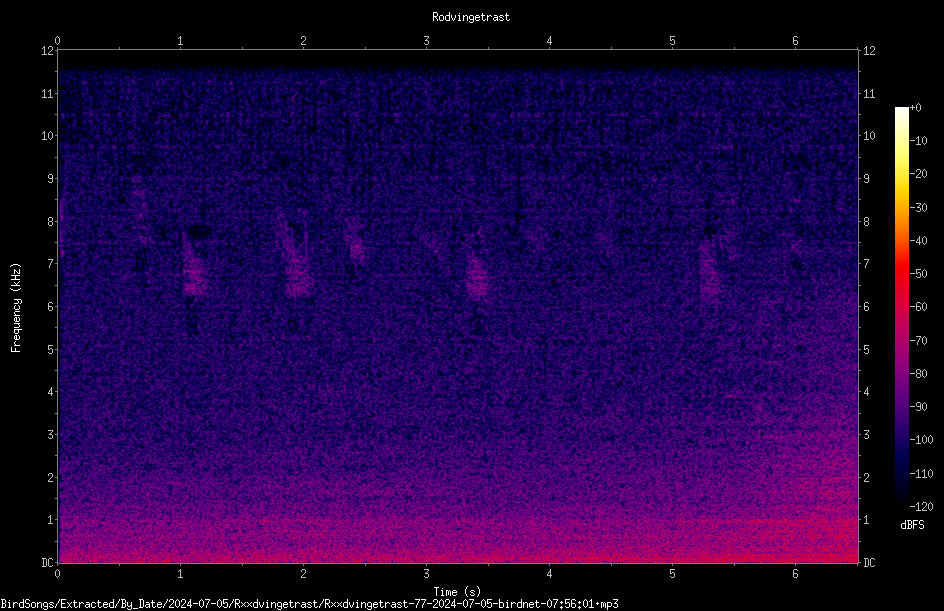Click the -20 value on the dBFS scale

[x=918, y=174]
